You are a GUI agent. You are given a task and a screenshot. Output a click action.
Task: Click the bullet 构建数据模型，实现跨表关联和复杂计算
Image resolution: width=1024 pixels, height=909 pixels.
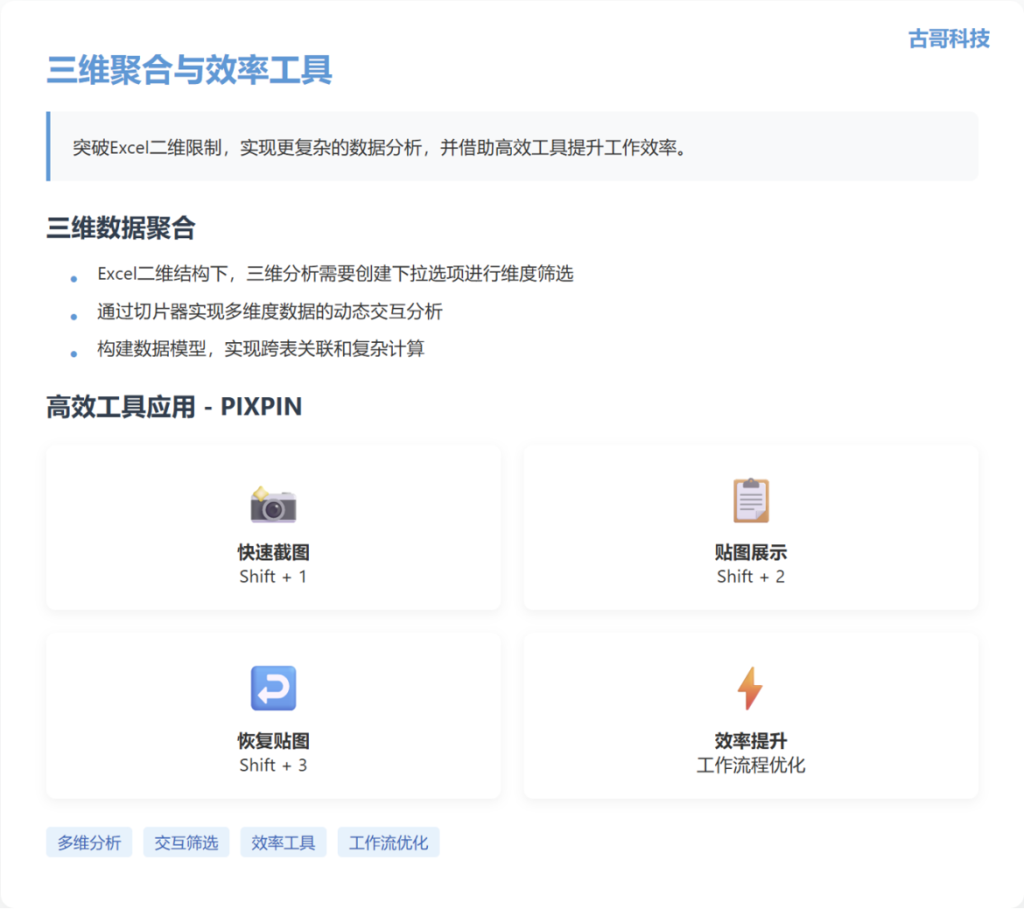[x=261, y=349]
